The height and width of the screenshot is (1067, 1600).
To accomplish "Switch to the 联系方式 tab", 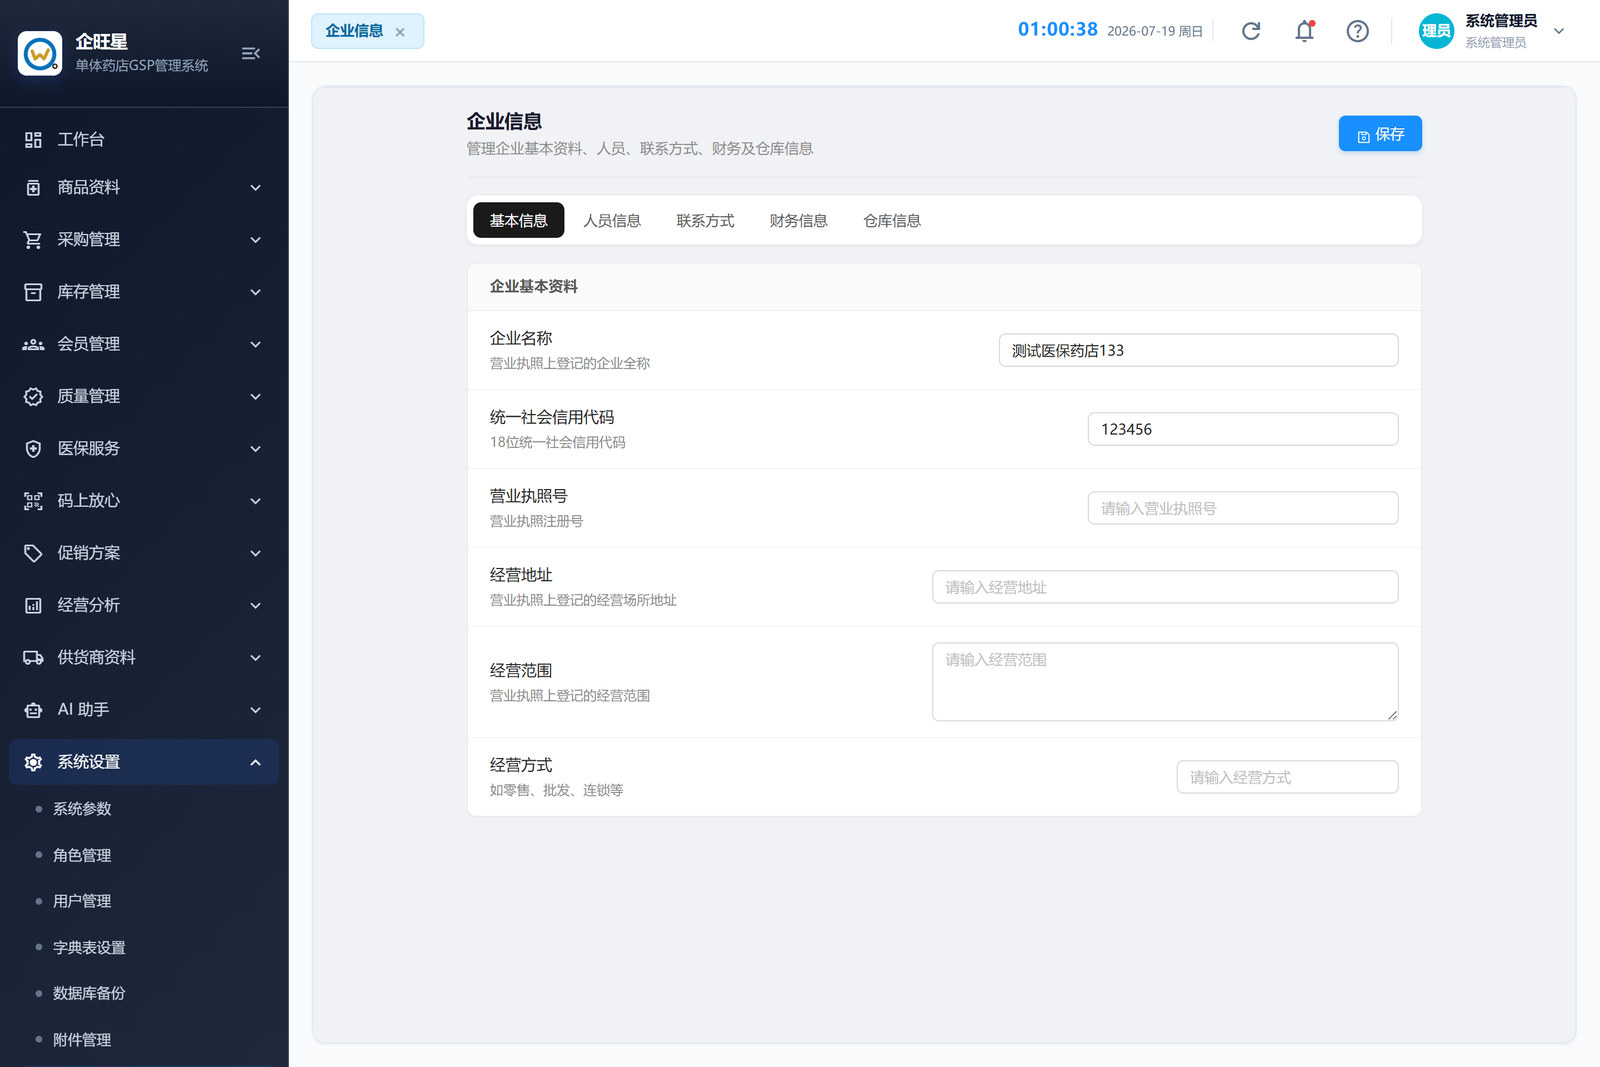I will point(705,220).
